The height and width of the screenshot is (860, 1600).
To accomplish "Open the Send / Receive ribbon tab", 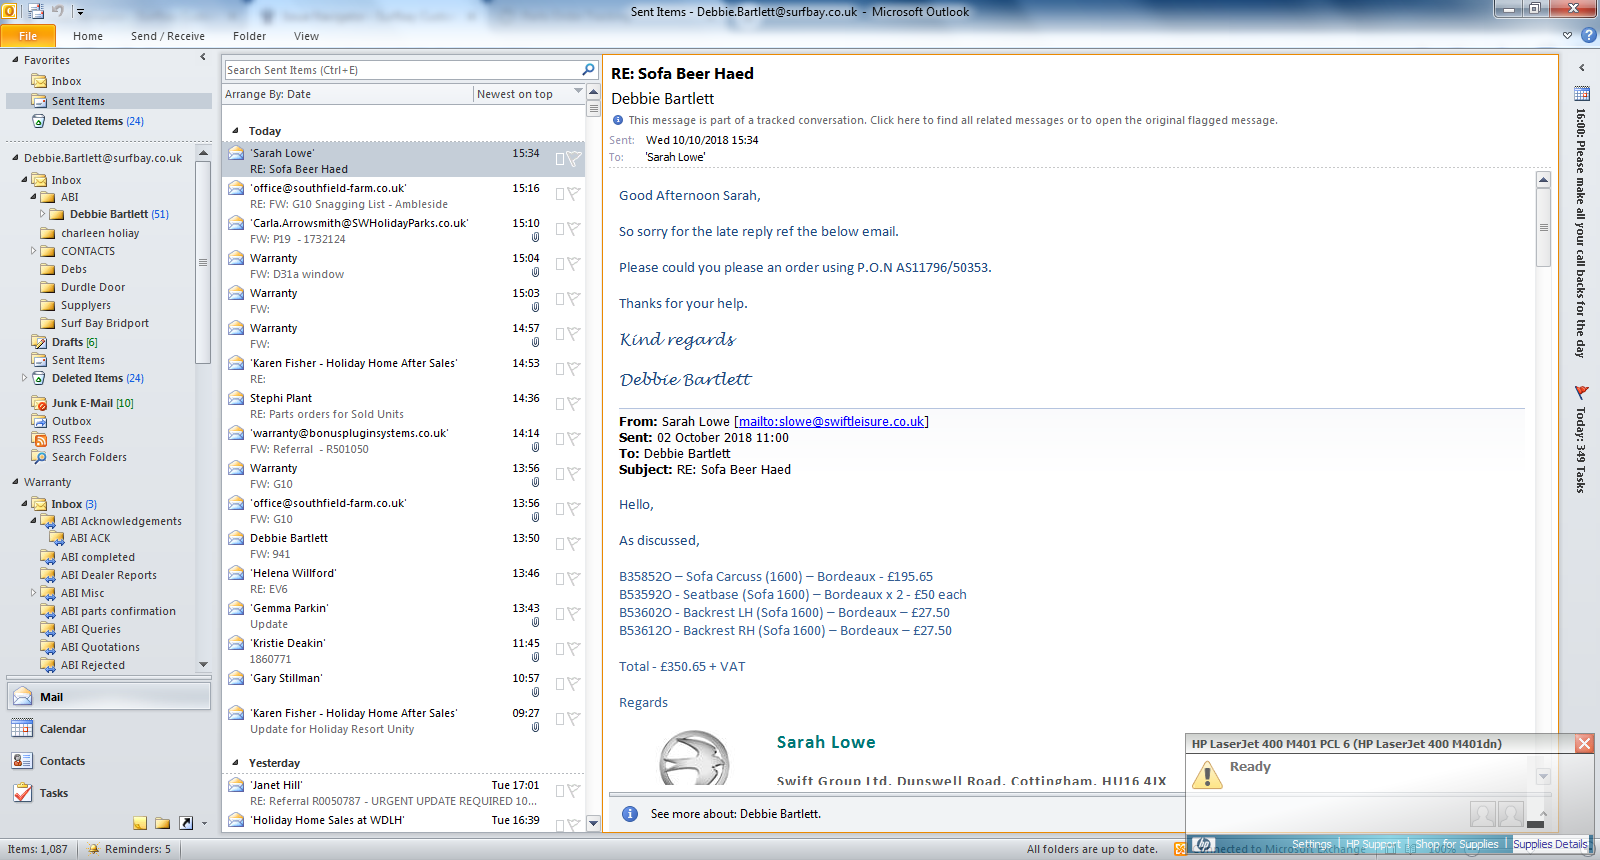I will (167, 36).
